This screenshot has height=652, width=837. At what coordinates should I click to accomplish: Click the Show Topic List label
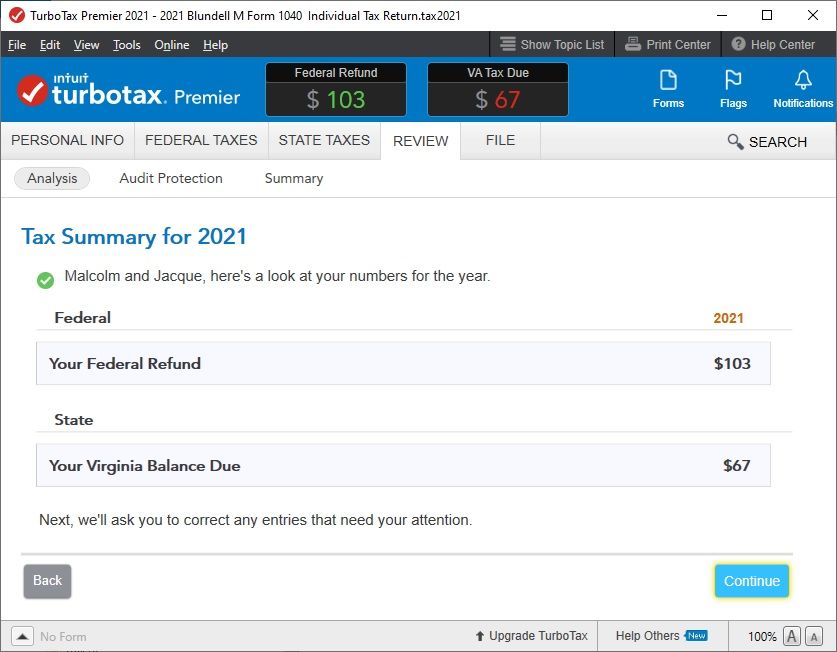(x=562, y=45)
